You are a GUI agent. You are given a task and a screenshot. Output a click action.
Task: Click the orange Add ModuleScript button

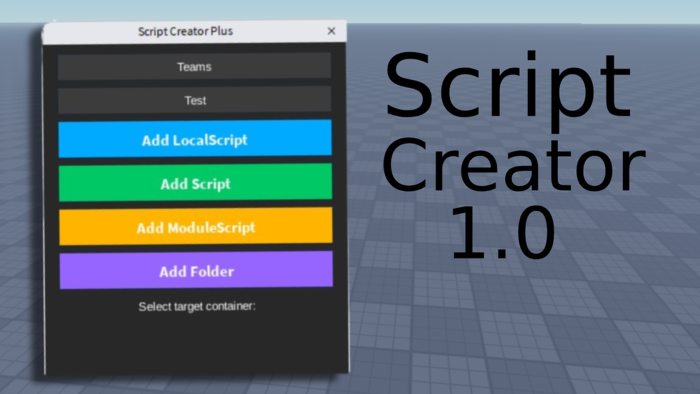pyautogui.click(x=196, y=227)
